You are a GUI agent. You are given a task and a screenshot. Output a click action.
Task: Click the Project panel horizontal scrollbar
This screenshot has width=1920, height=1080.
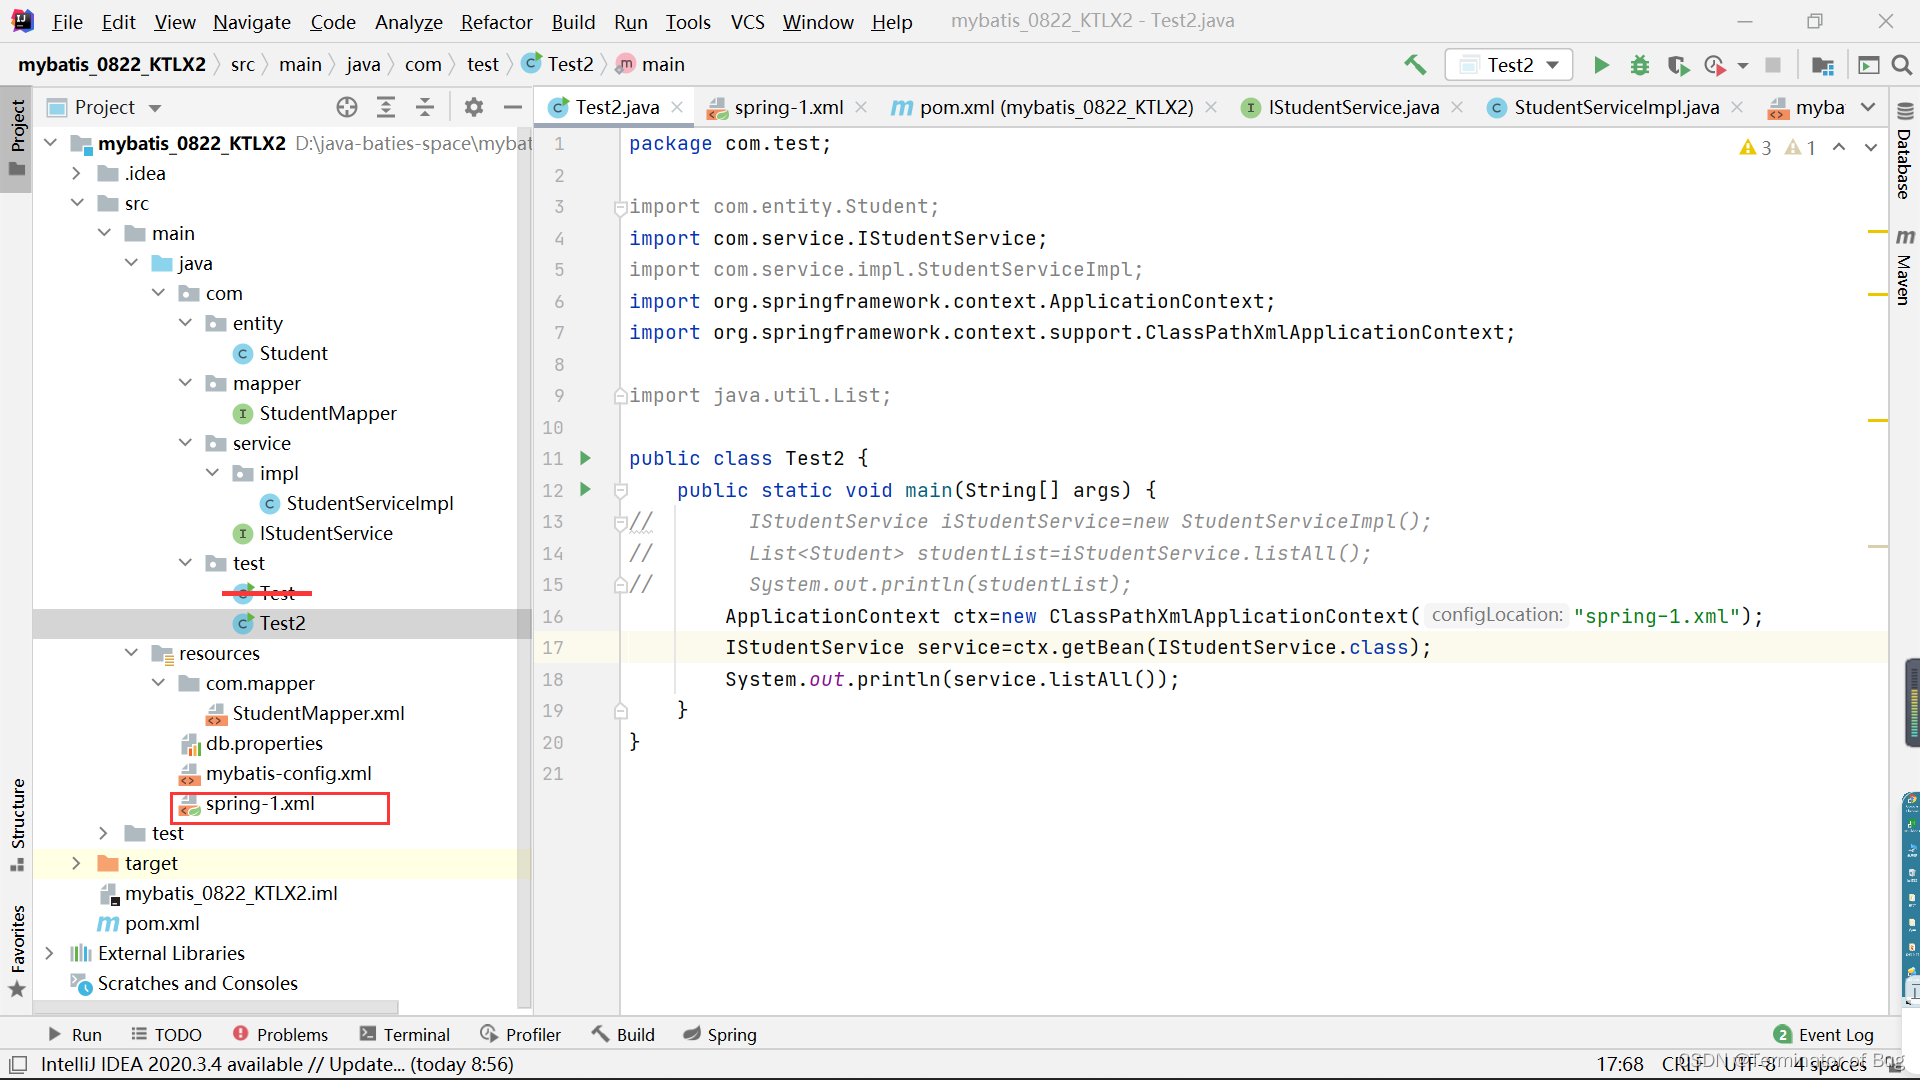[216, 1007]
